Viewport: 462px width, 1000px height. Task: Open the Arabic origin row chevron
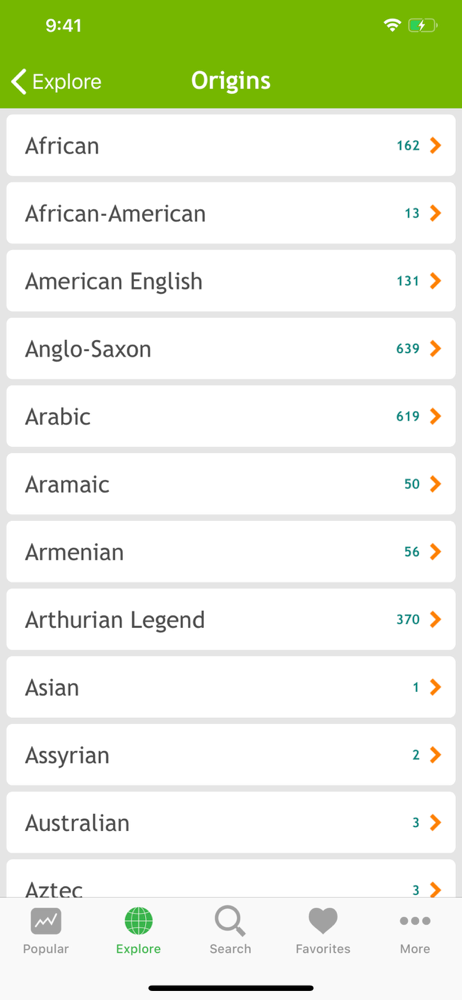pyautogui.click(x=436, y=416)
